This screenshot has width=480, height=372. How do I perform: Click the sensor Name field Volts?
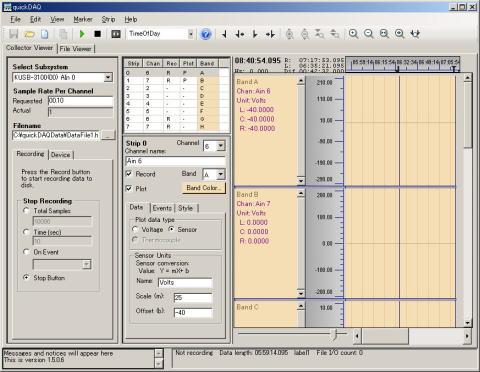(x=185, y=283)
